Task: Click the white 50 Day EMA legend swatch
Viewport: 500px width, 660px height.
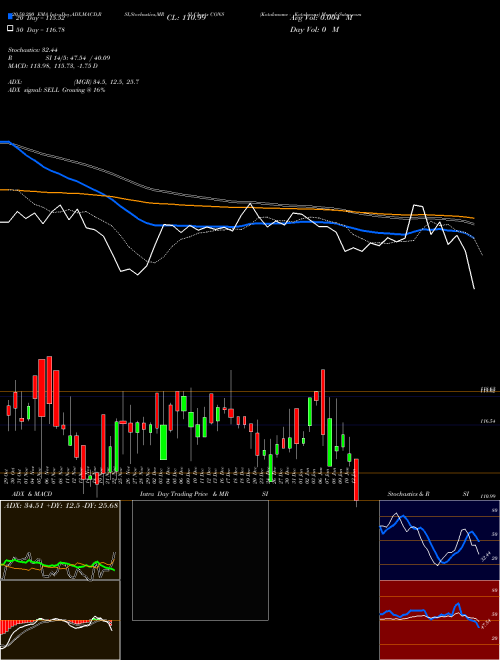Action: click(x=10, y=29)
